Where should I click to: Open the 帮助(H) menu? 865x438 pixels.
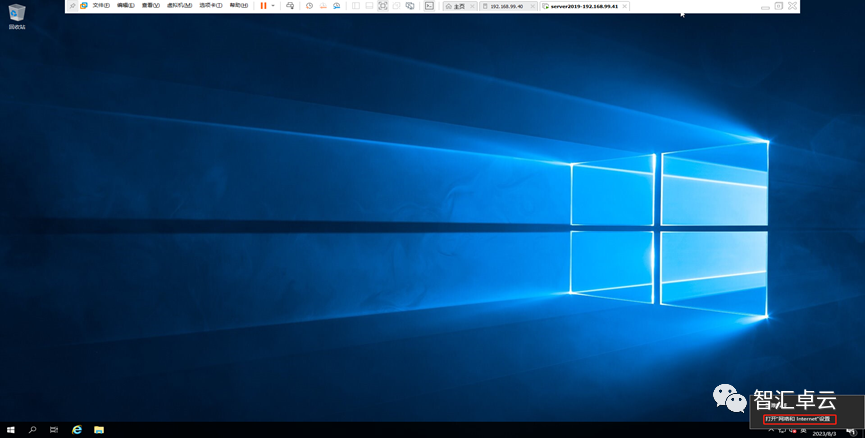(239, 6)
